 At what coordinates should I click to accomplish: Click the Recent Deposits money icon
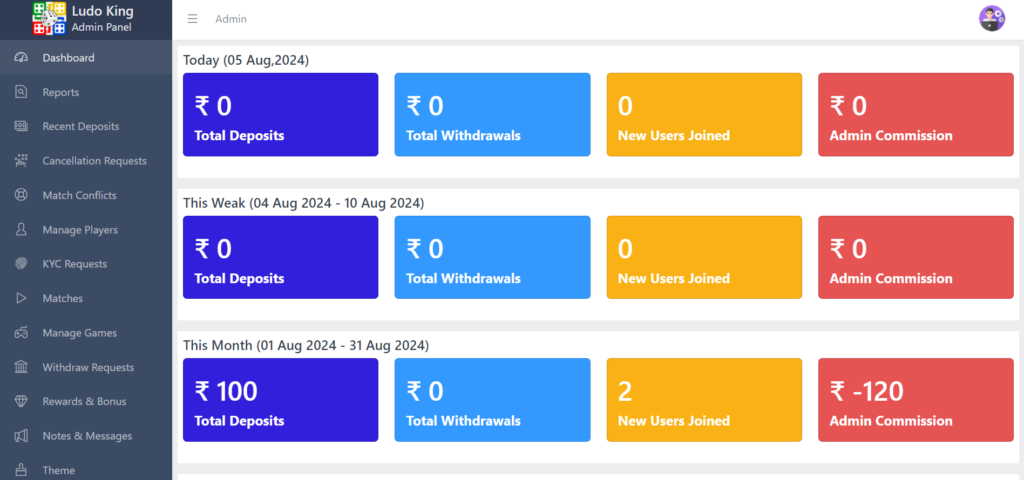click(21, 126)
